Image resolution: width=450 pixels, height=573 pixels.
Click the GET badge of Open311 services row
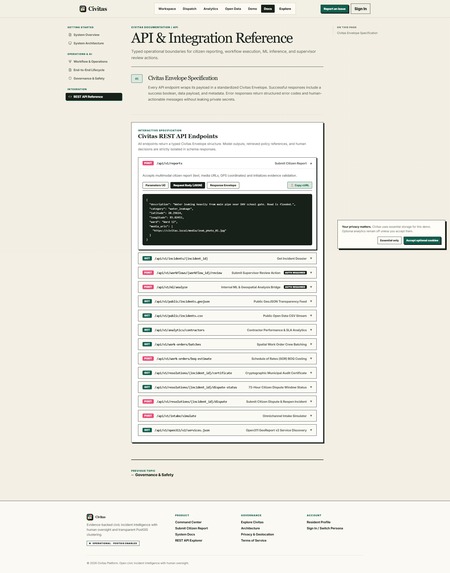147,430
